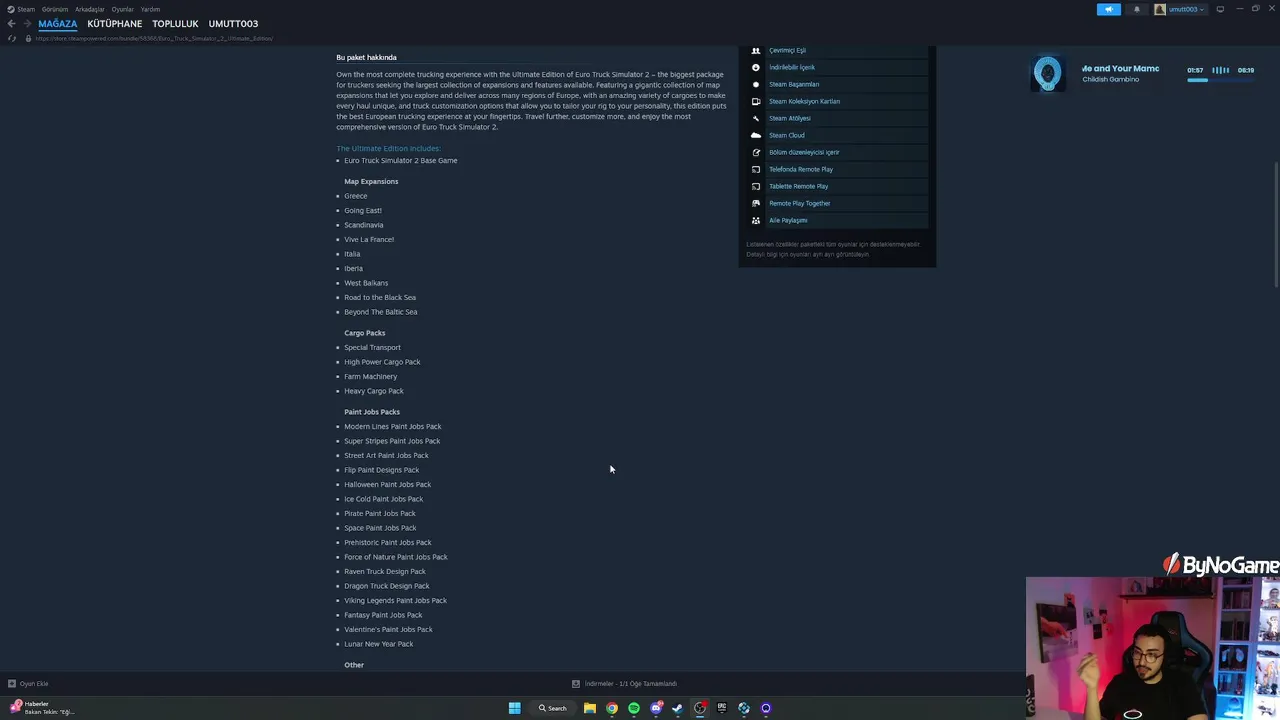The height and width of the screenshot is (720, 1280).
Task: Go forward using the forward arrow
Action: click(x=27, y=24)
